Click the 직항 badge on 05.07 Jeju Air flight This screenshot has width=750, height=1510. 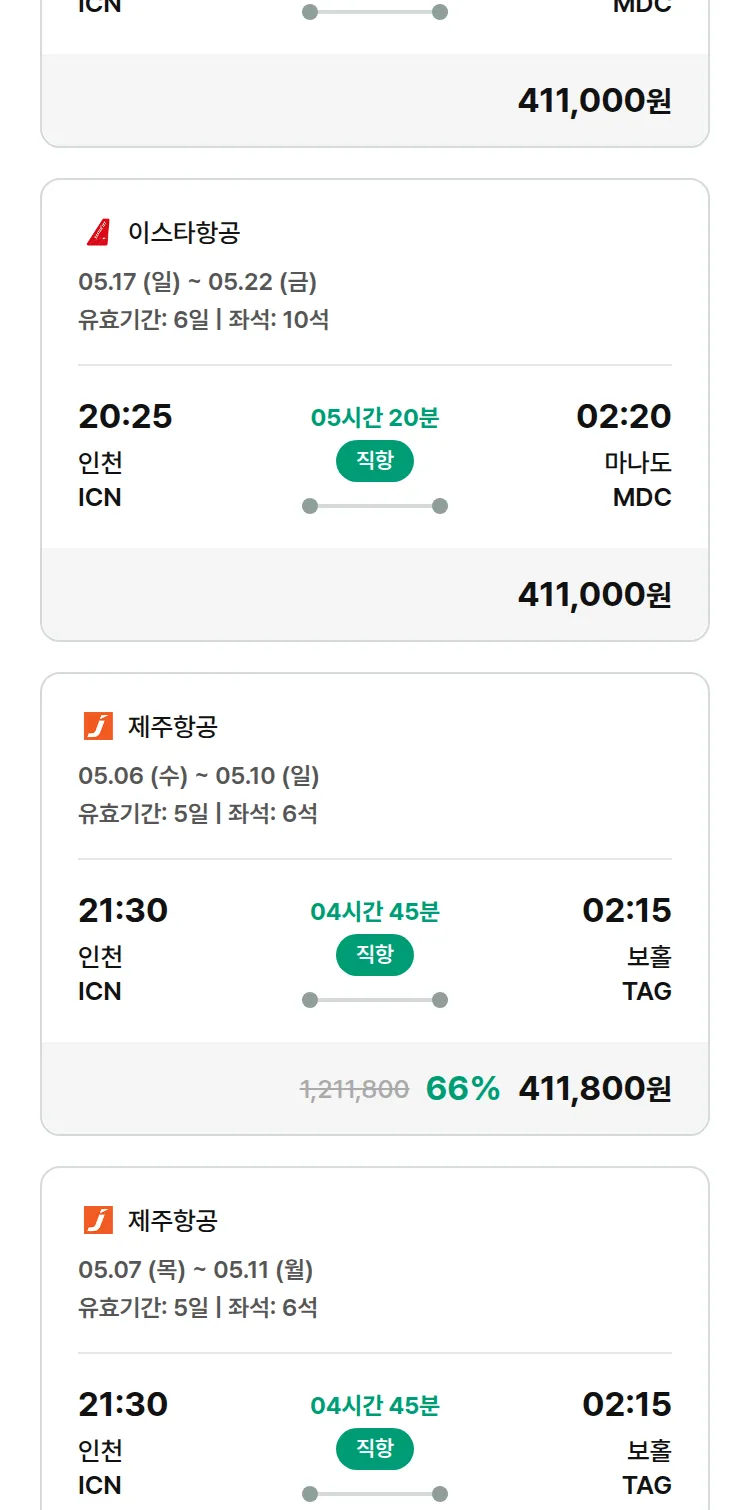(375, 1449)
